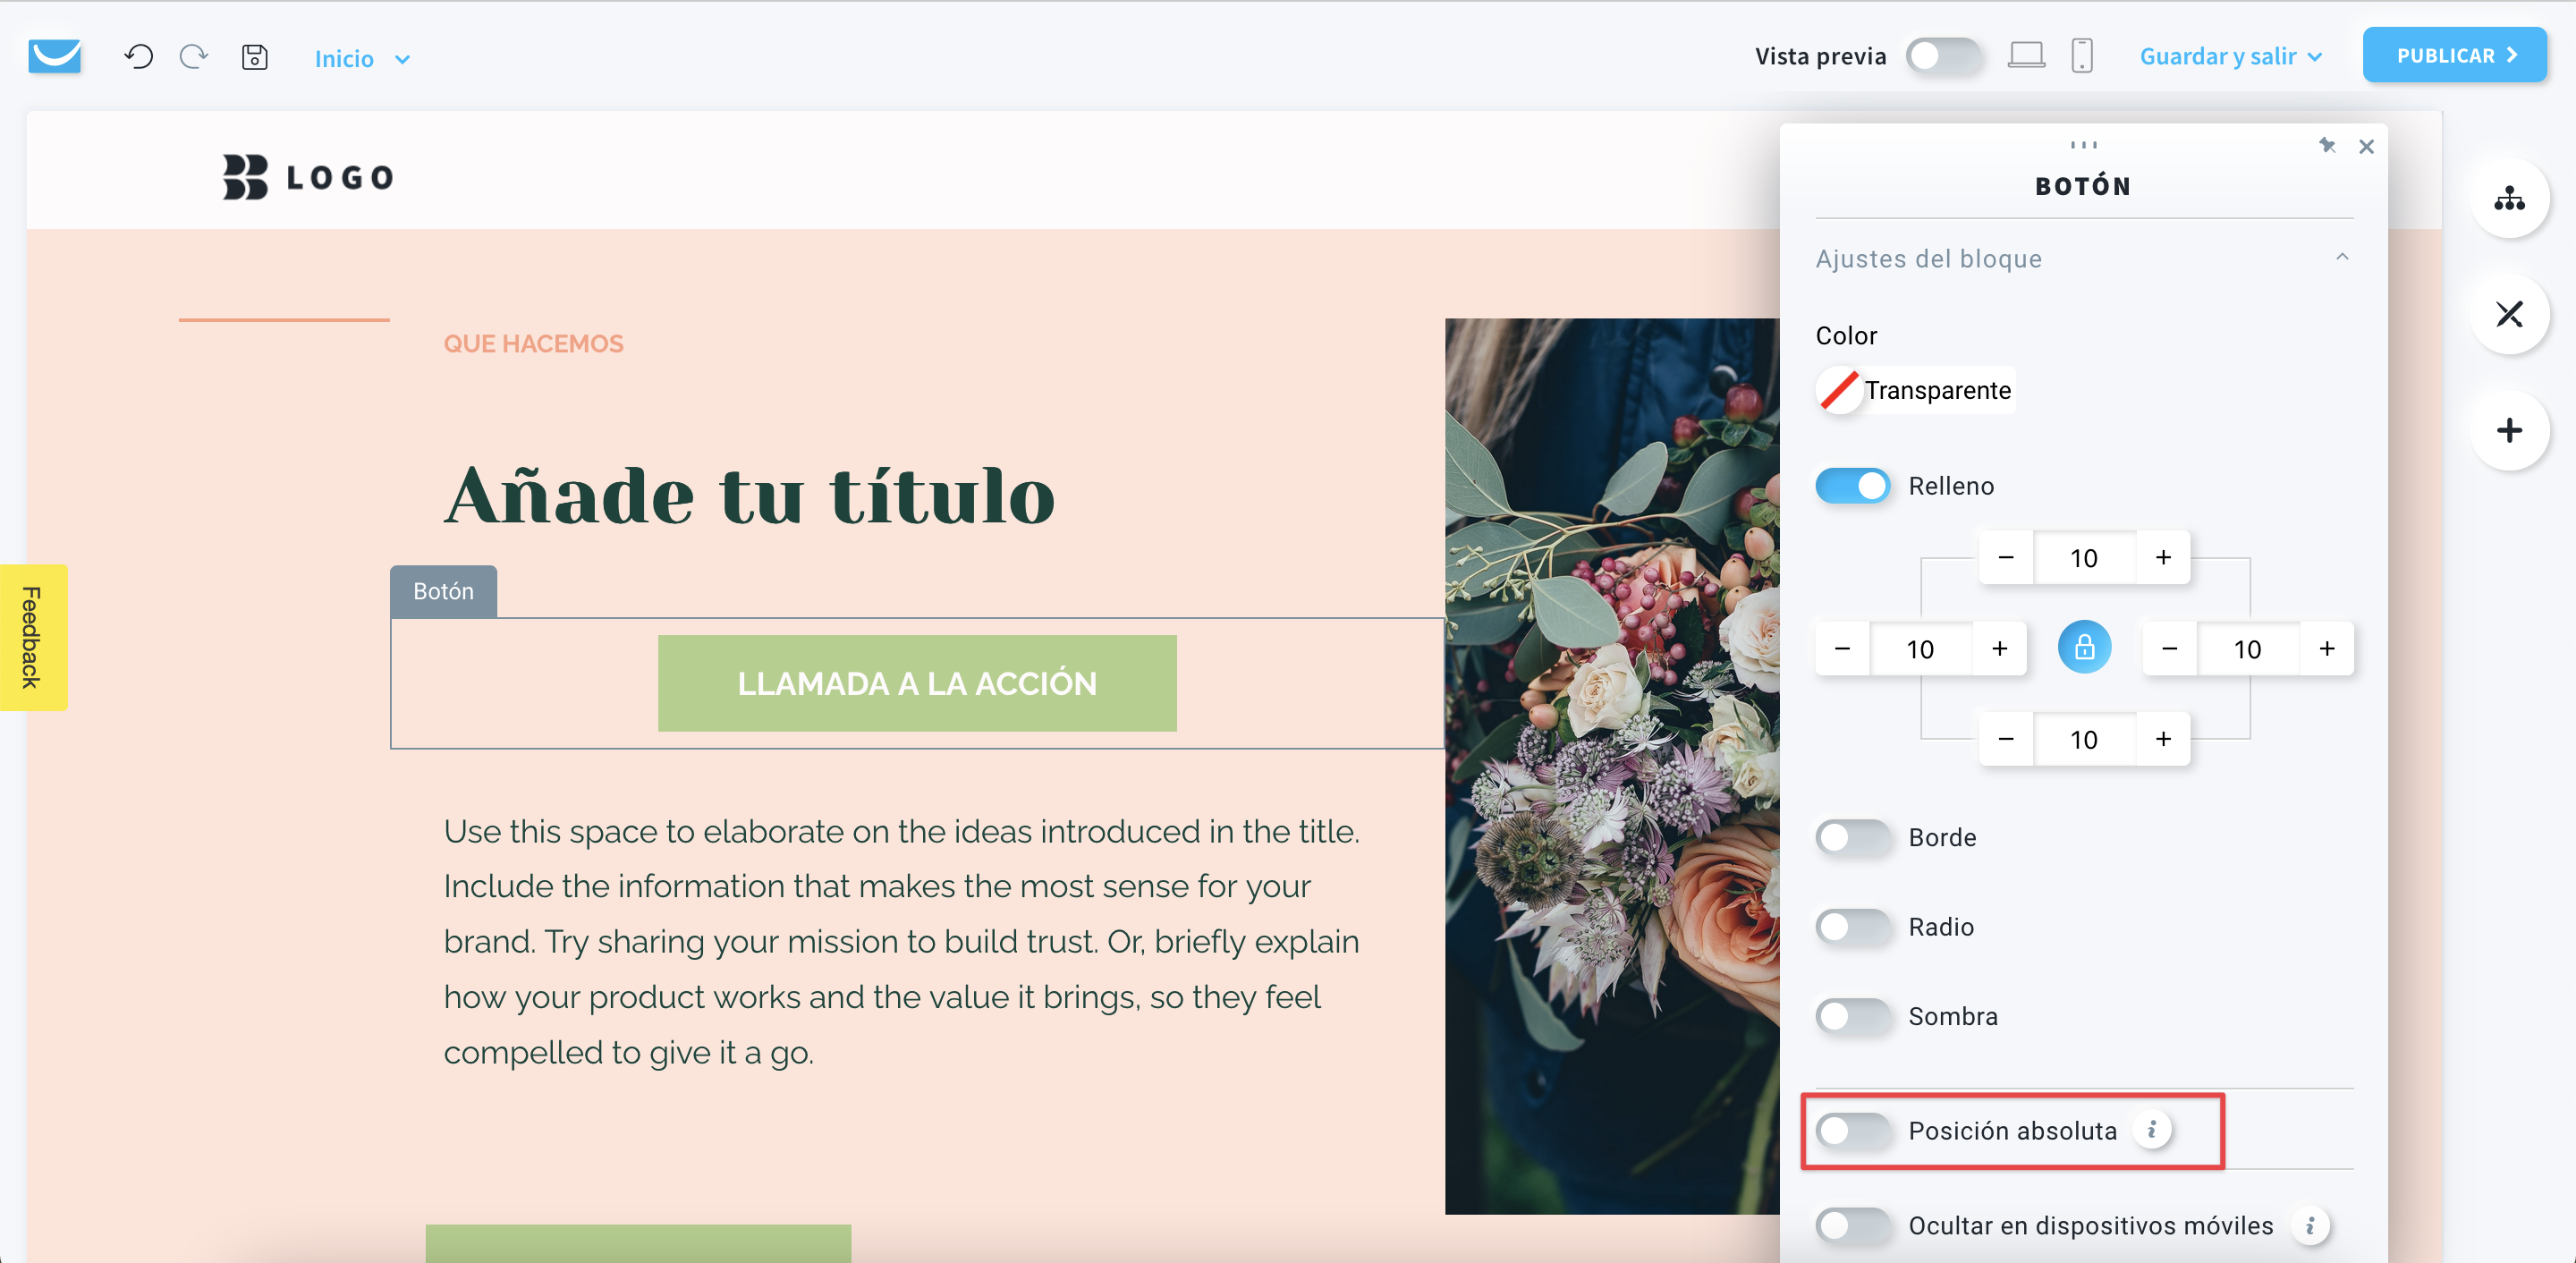Viewport: 2576px width, 1263px height.
Task: Redo the last action
Action: (194, 56)
